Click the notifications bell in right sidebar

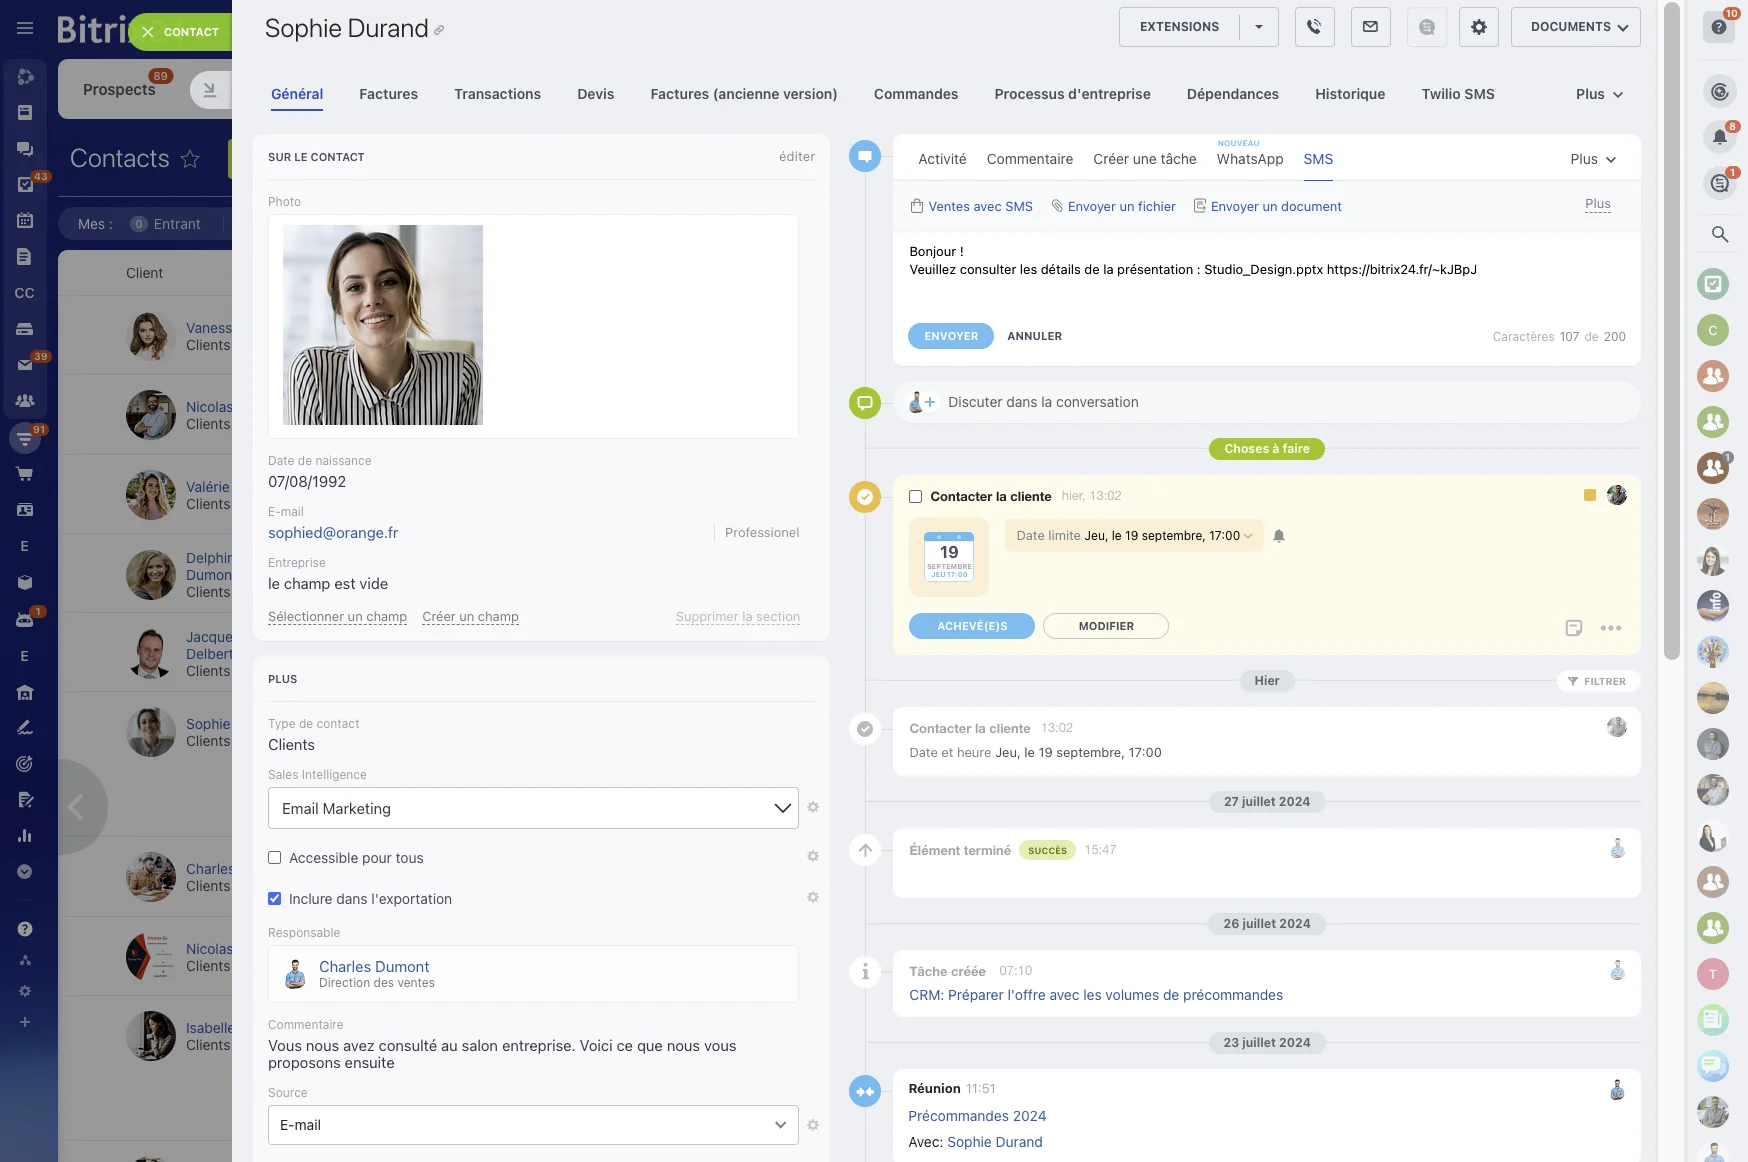pyautogui.click(x=1719, y=137)
